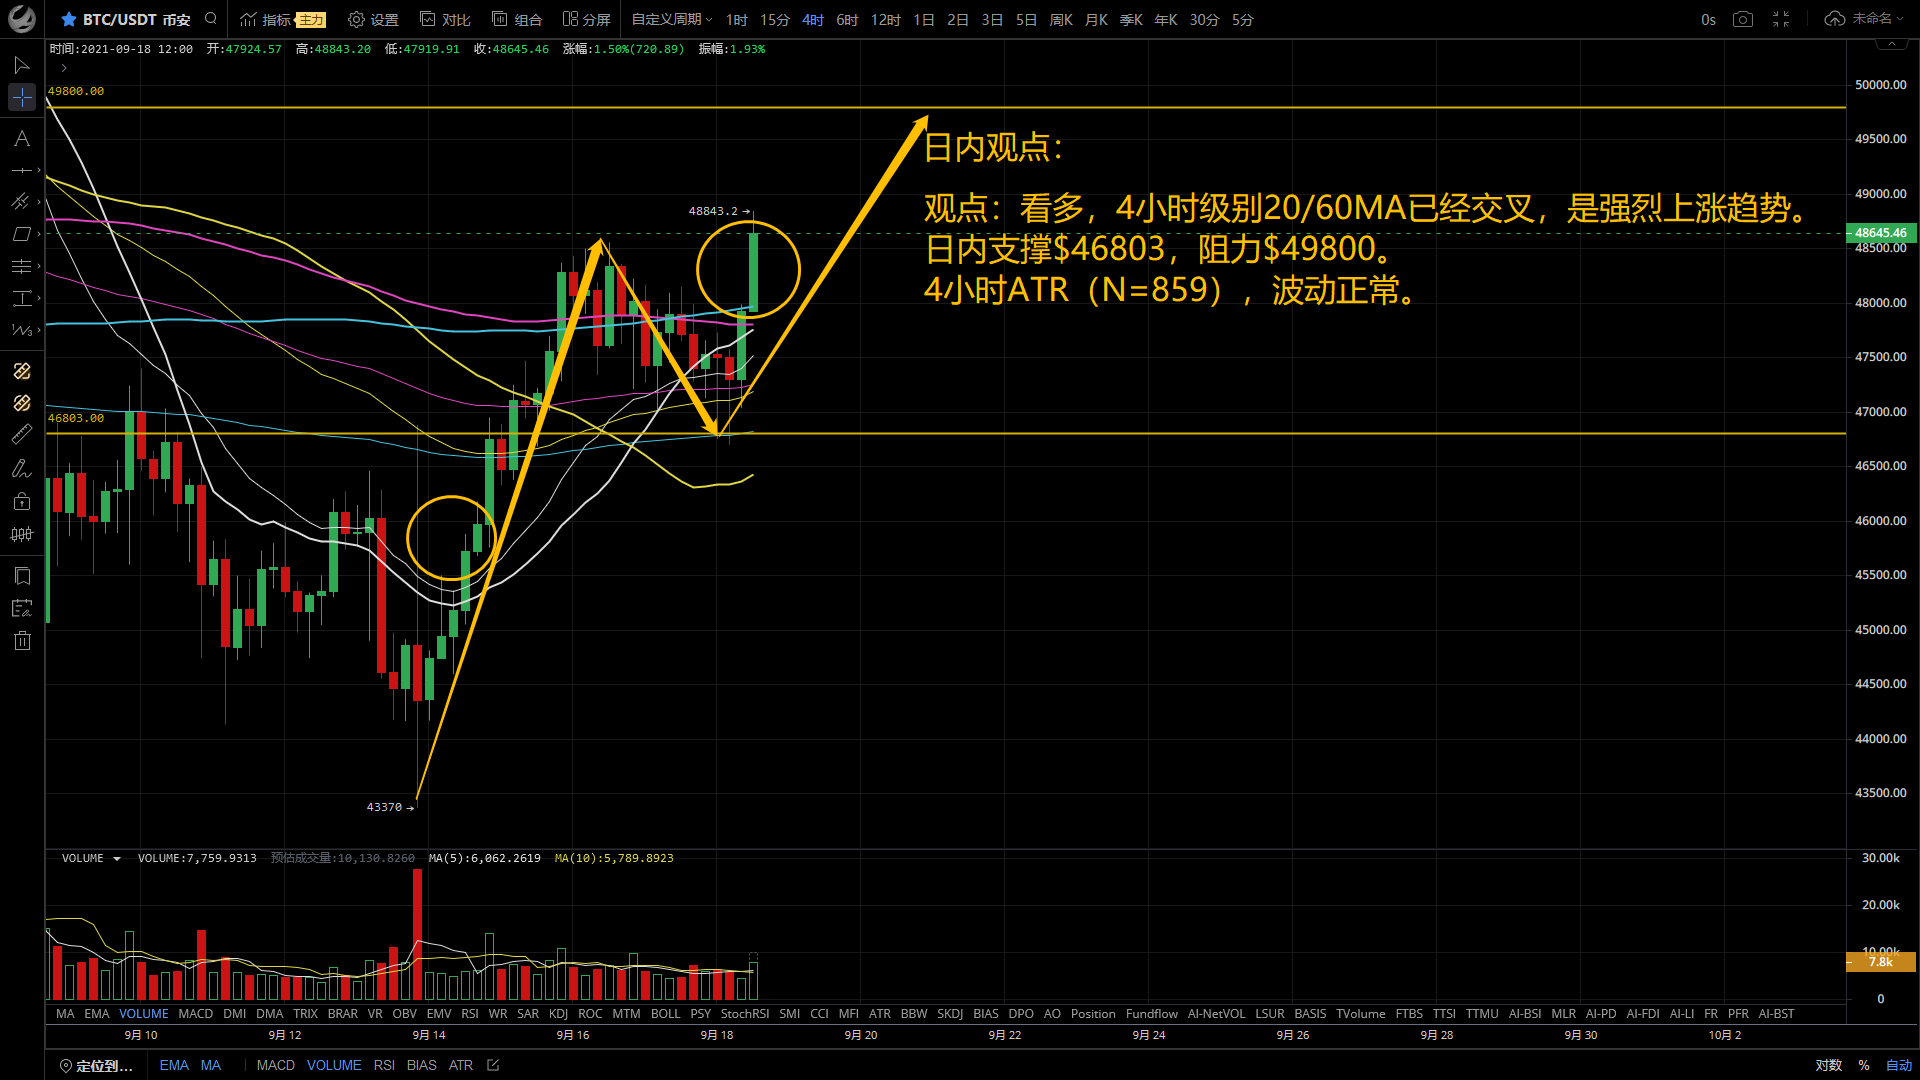
Task: Click the bookmark icon in left sidebar
Action: 22,576
